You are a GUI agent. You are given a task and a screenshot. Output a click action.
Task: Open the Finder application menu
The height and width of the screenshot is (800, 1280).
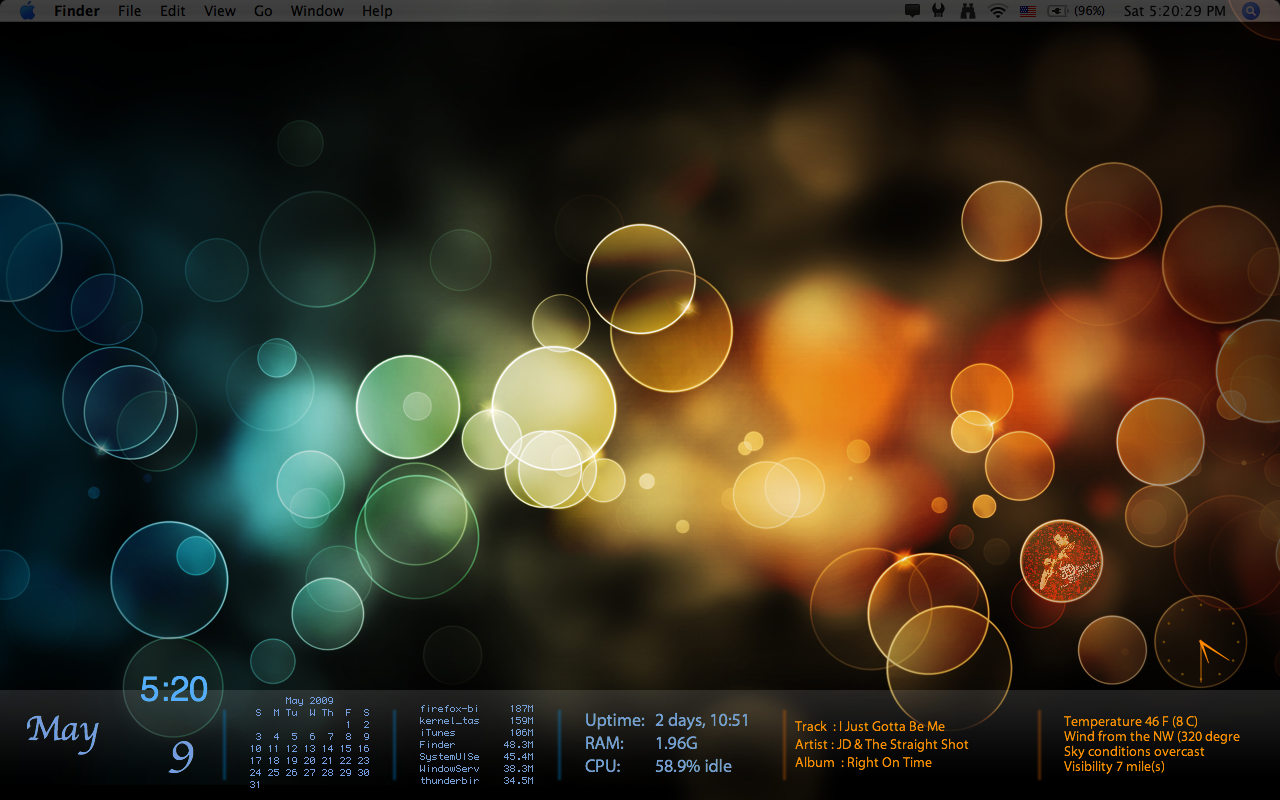coord(77,11)
